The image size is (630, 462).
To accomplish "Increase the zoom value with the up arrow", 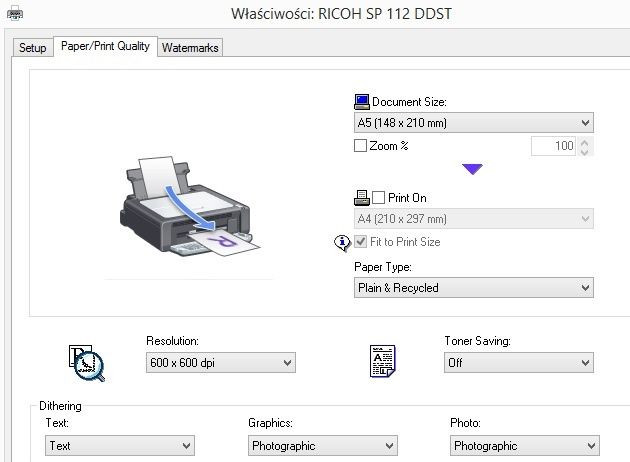I will tap(585, 142).
